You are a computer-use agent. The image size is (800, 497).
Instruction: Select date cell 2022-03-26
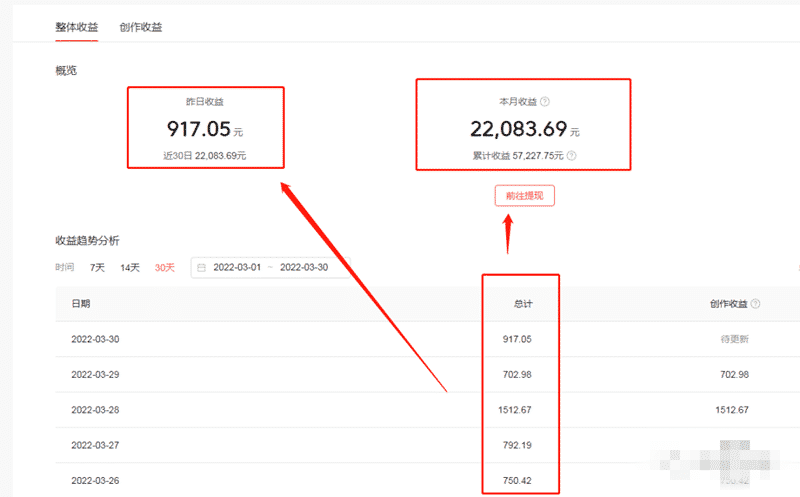pos(95,481)
